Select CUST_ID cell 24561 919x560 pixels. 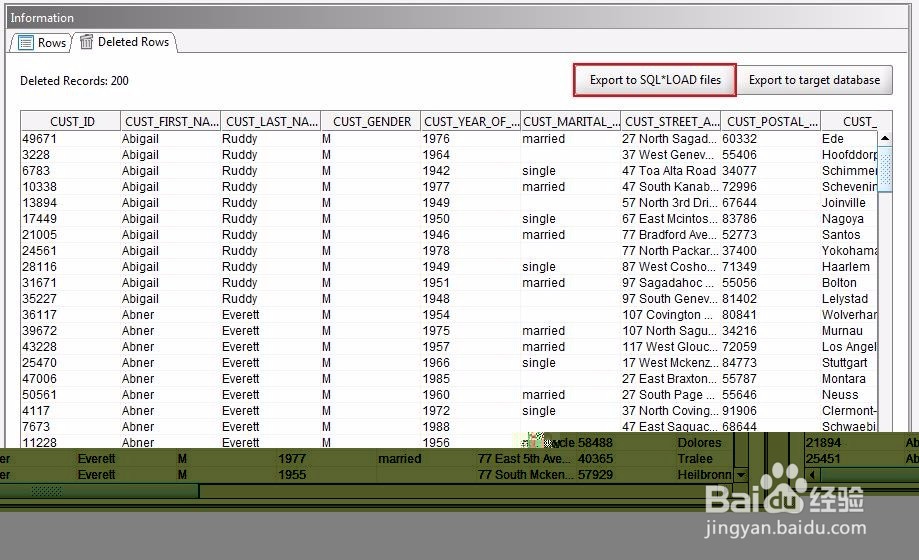tap(70, 251)
